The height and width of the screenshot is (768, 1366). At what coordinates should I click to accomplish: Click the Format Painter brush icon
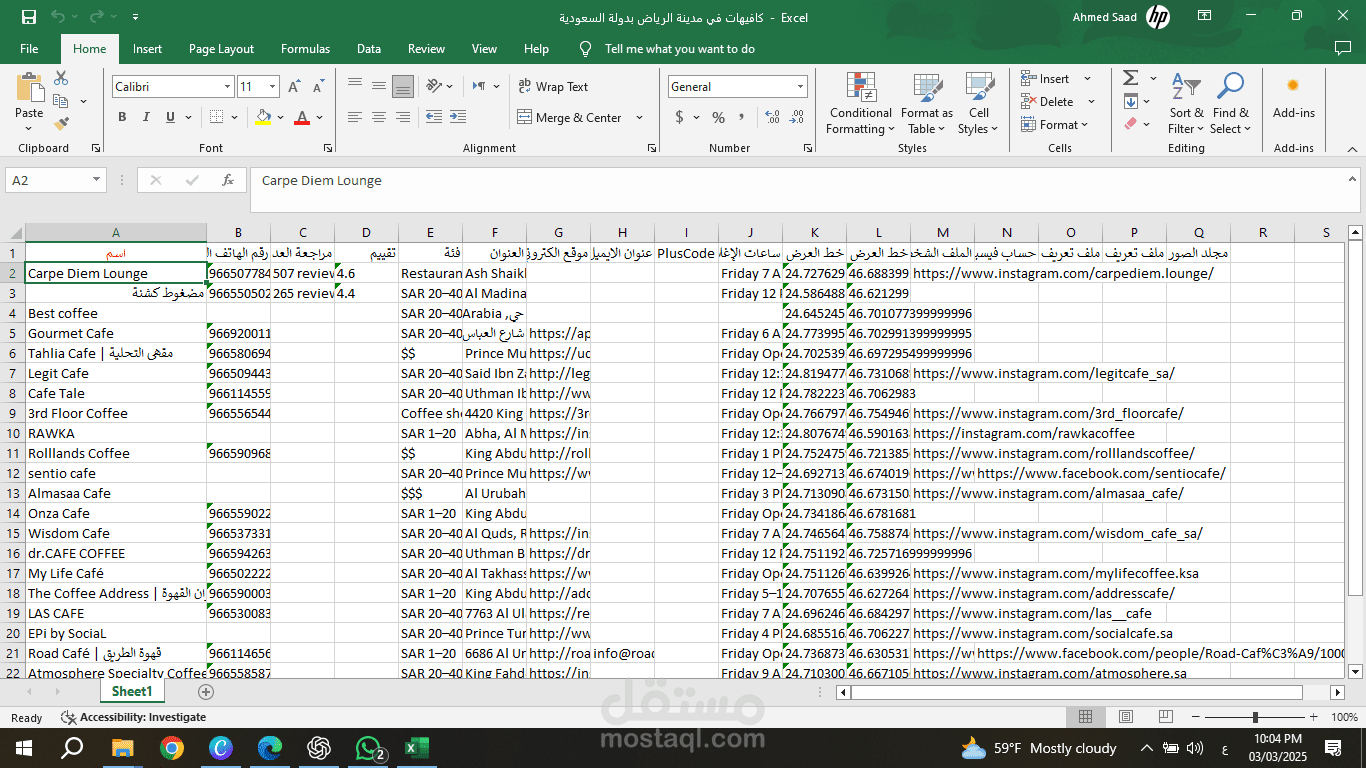click(x=61, y=124)
